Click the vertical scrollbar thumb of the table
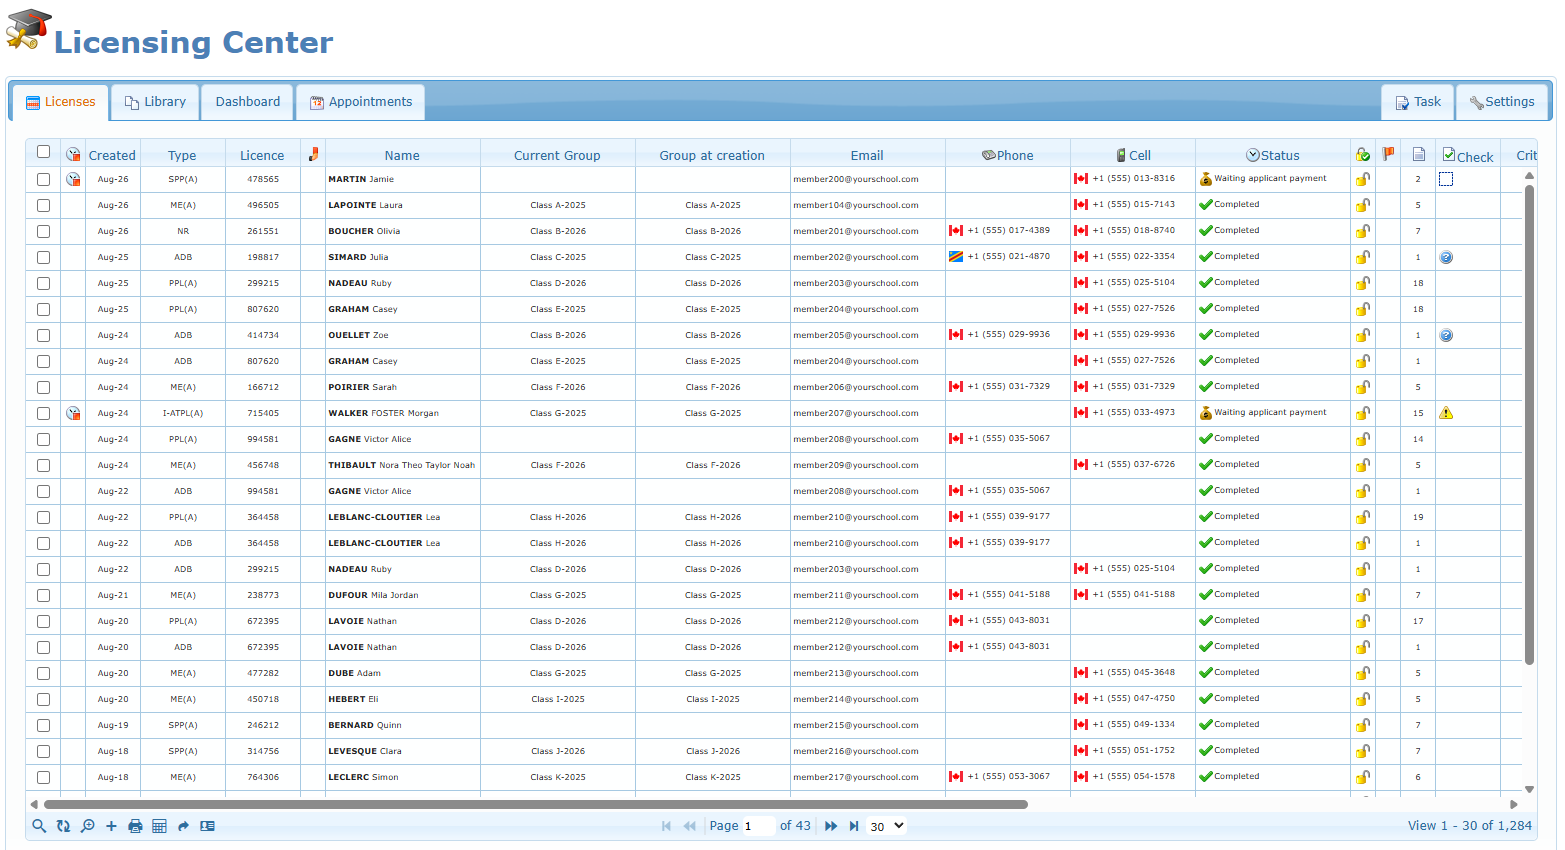 tap(1529, 424)
